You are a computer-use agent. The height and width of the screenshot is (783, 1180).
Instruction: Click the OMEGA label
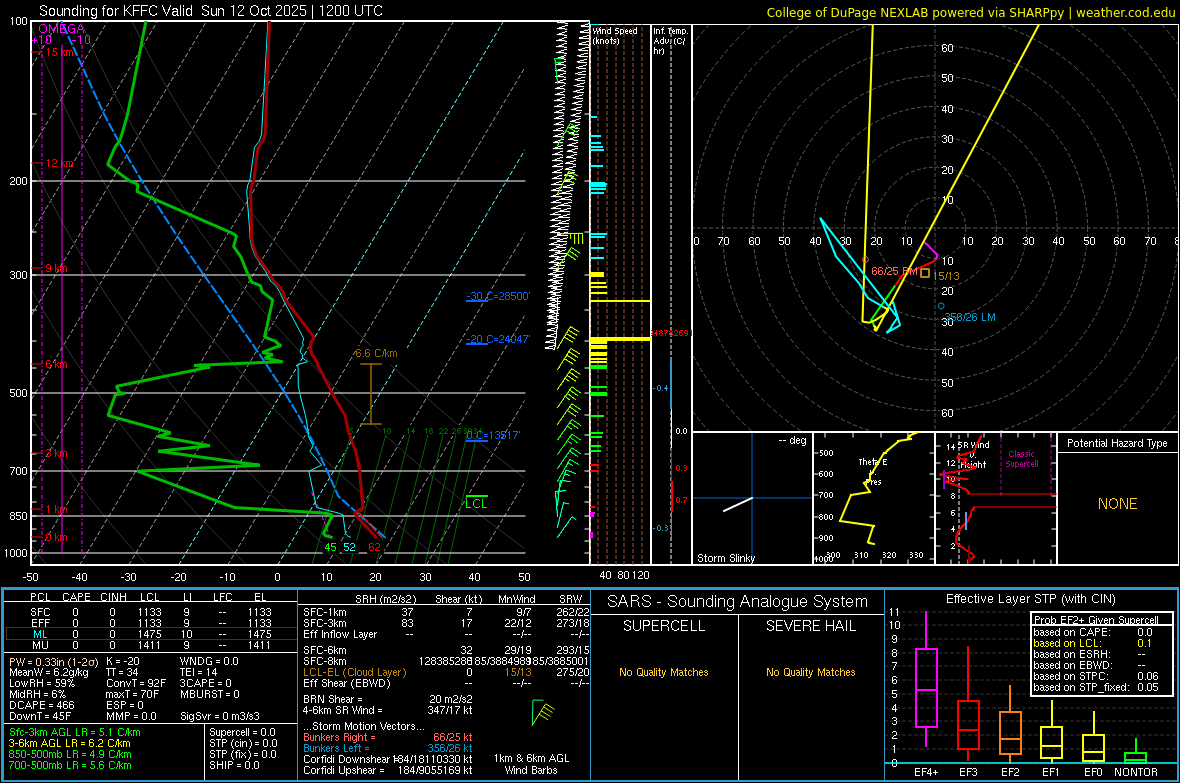coord(62,29)
